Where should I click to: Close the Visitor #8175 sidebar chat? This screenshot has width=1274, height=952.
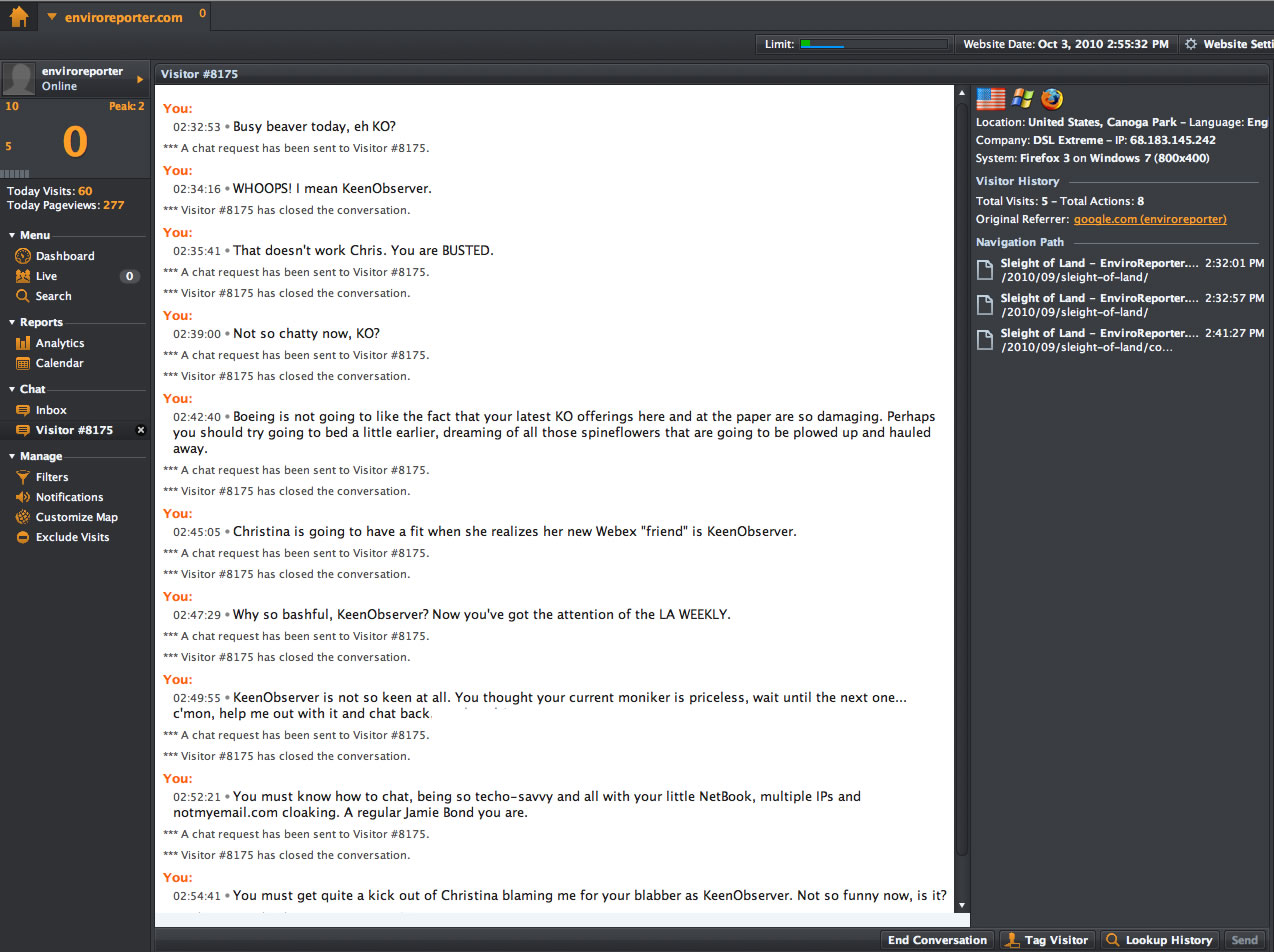coord(141,430)
